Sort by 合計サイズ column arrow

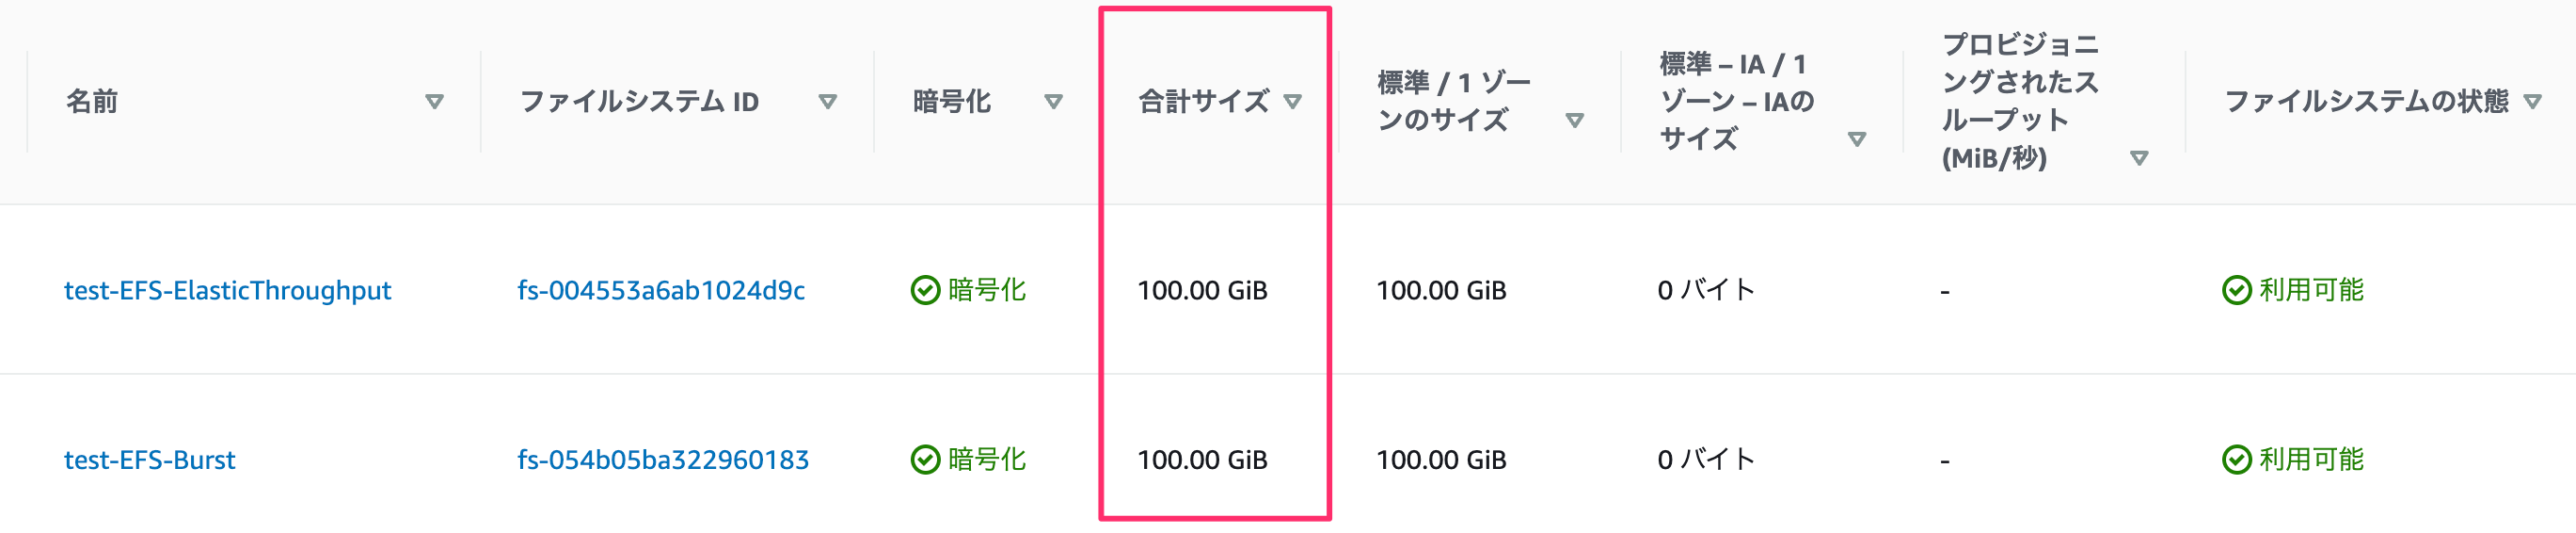point(1292,102)
